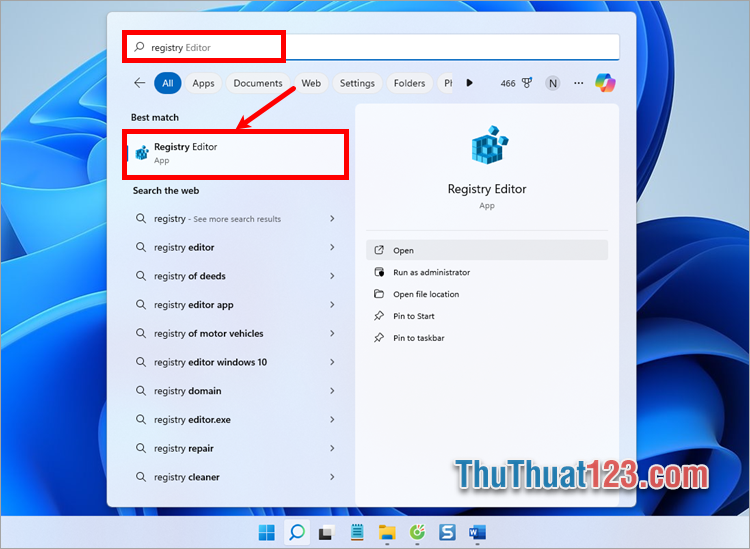
Task: Select 'registry editor' web suggestion text
Action: click(x=184, y=247)
